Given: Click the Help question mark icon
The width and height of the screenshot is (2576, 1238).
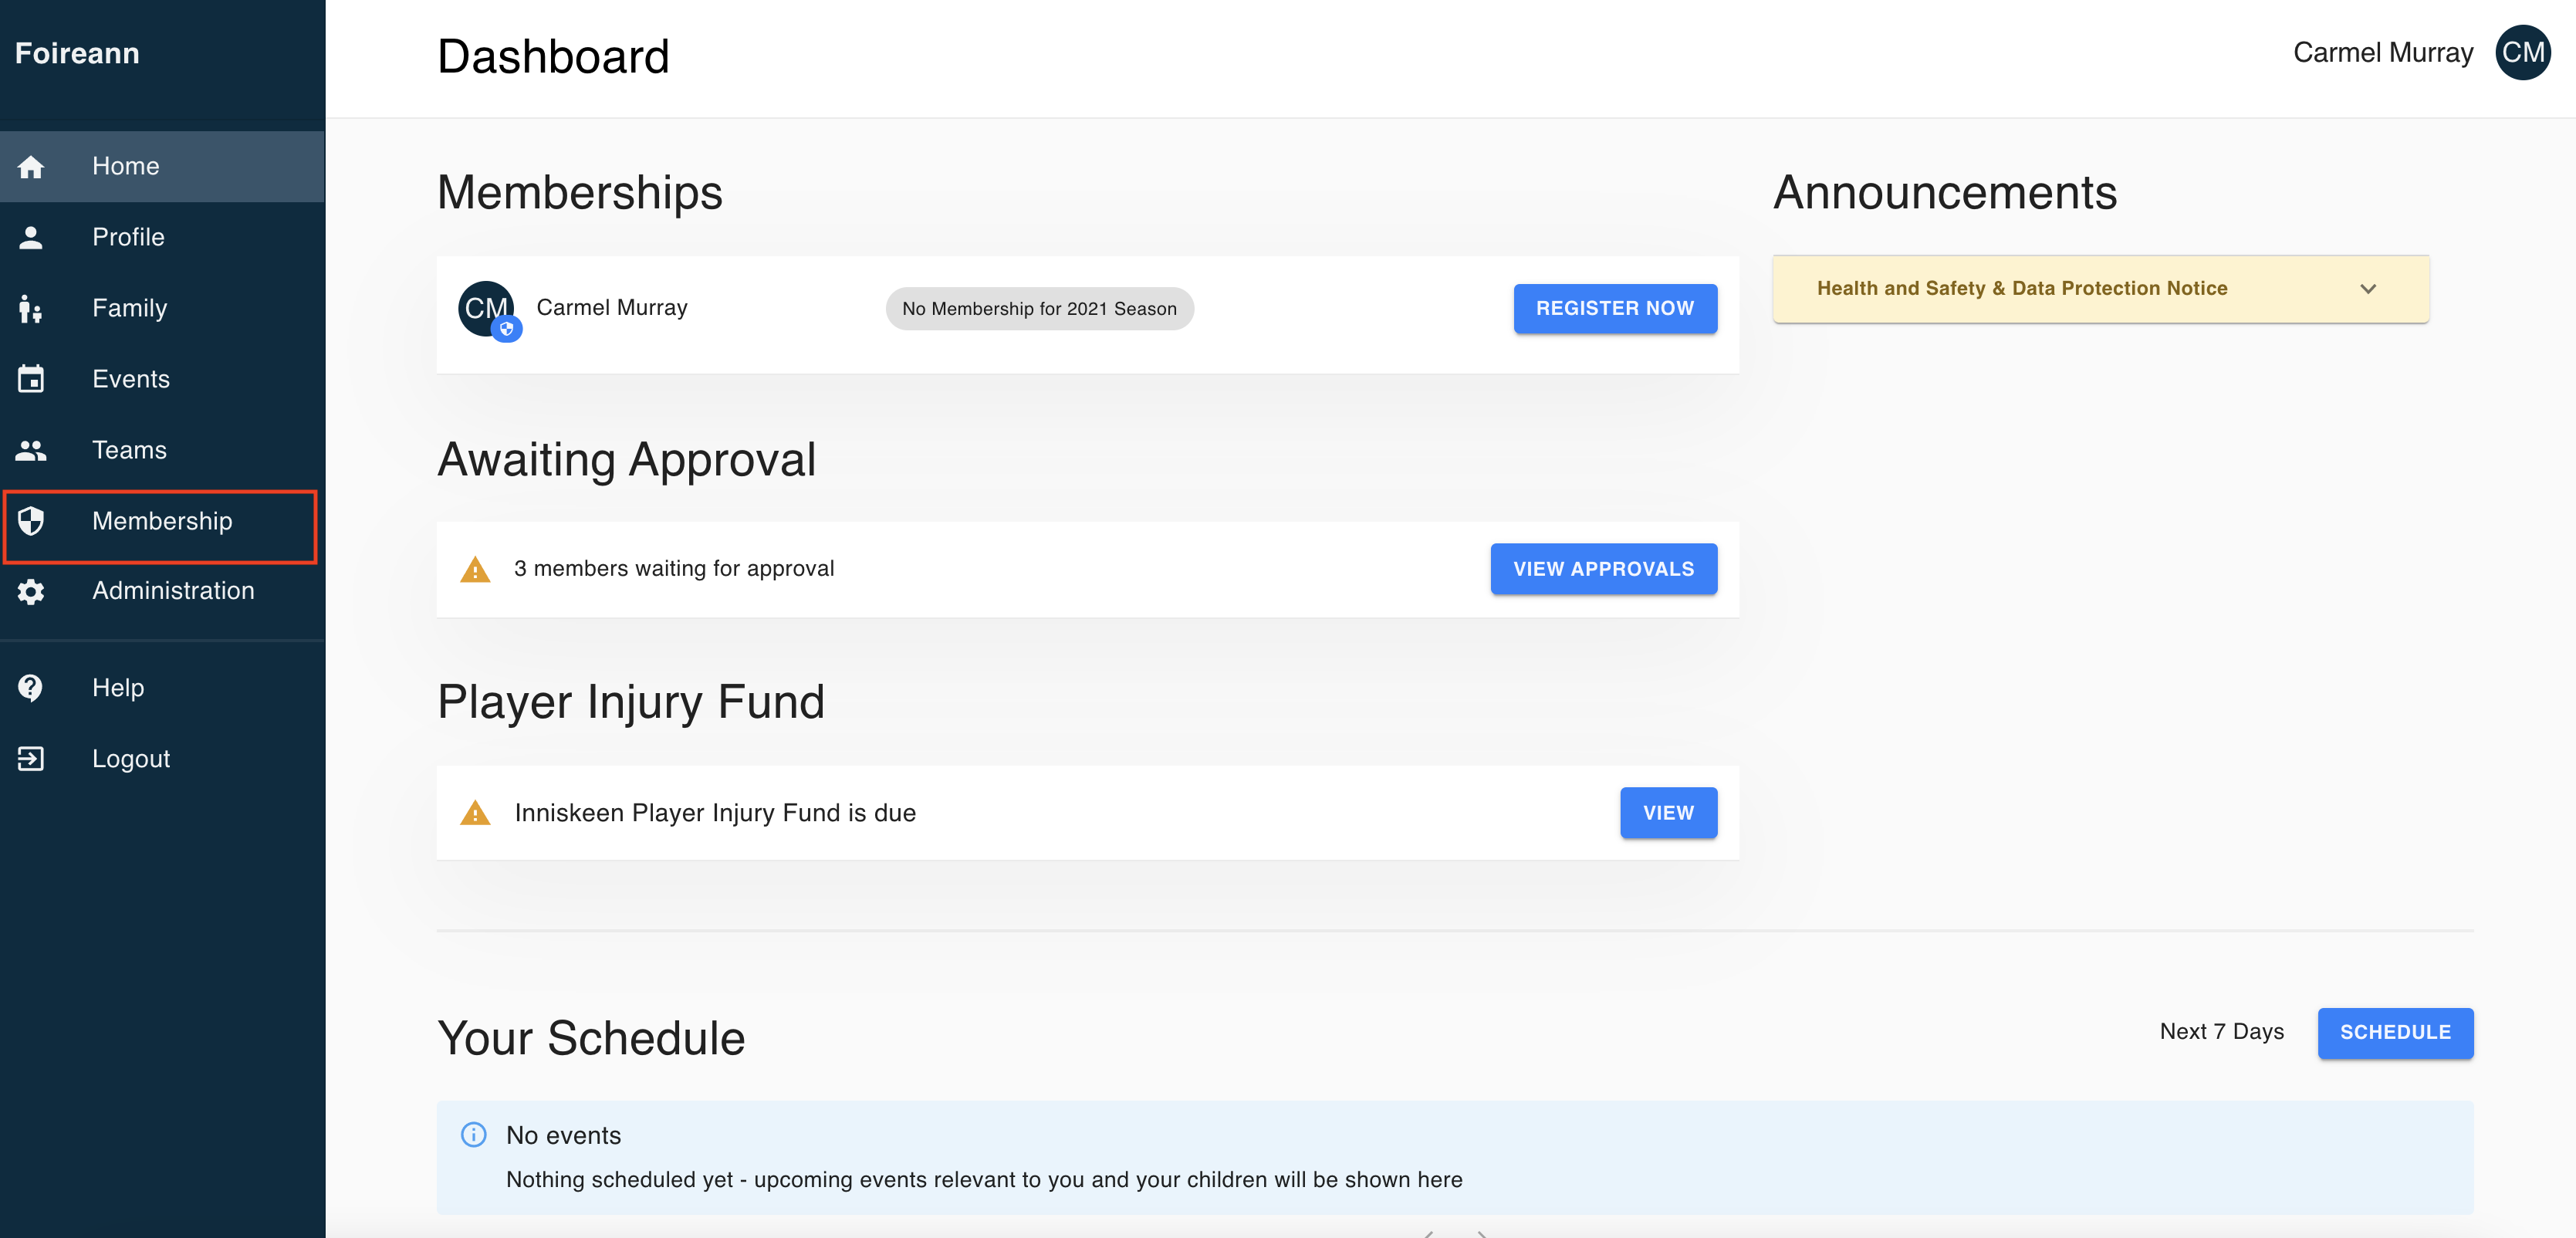Looking at the screenshot, I should [31, 688].
